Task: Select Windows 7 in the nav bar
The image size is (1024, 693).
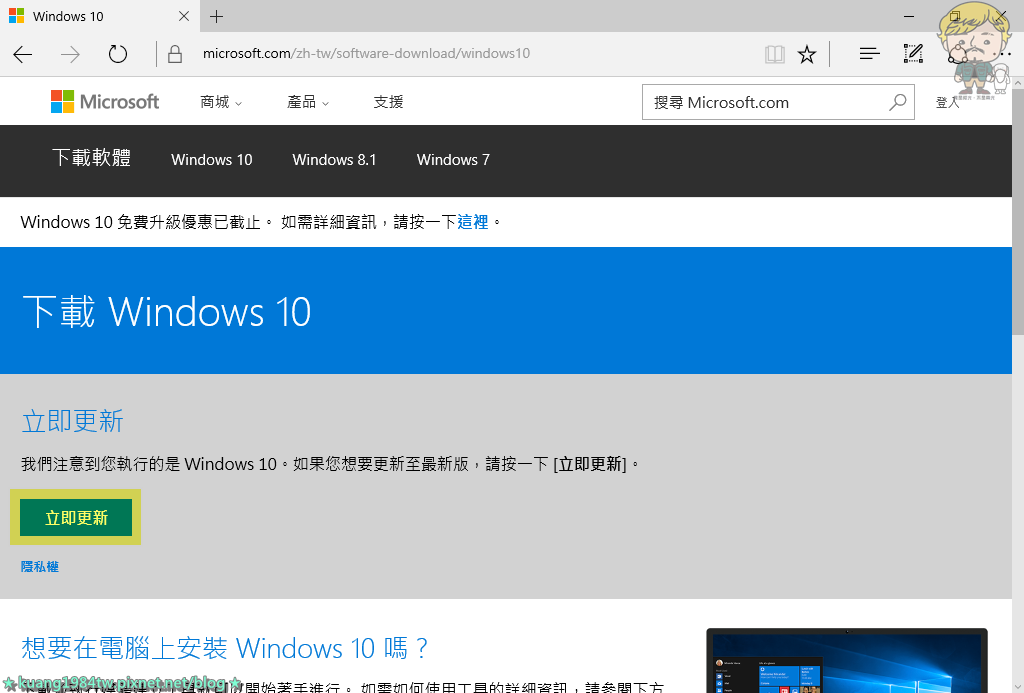Action: pyautogui.click(x=453, y=160)
